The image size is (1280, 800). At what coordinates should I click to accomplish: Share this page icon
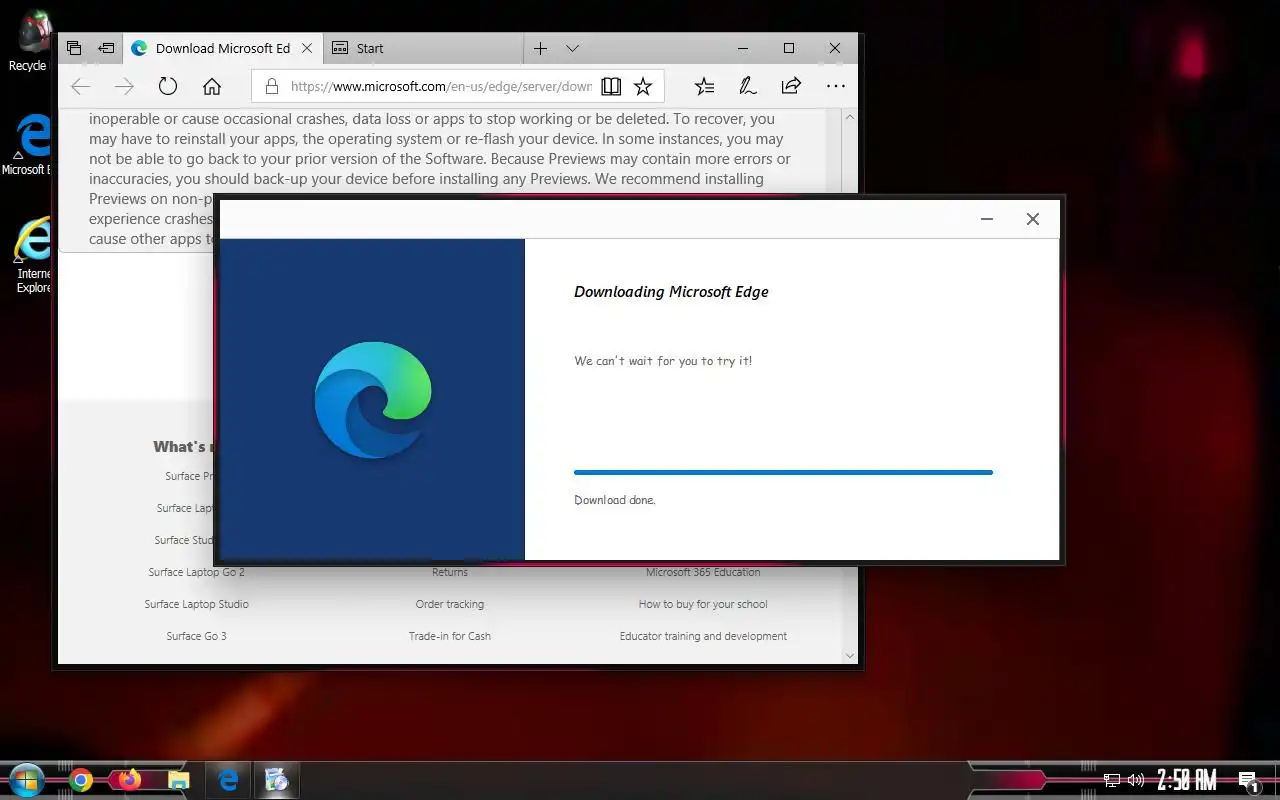point(791,86)
